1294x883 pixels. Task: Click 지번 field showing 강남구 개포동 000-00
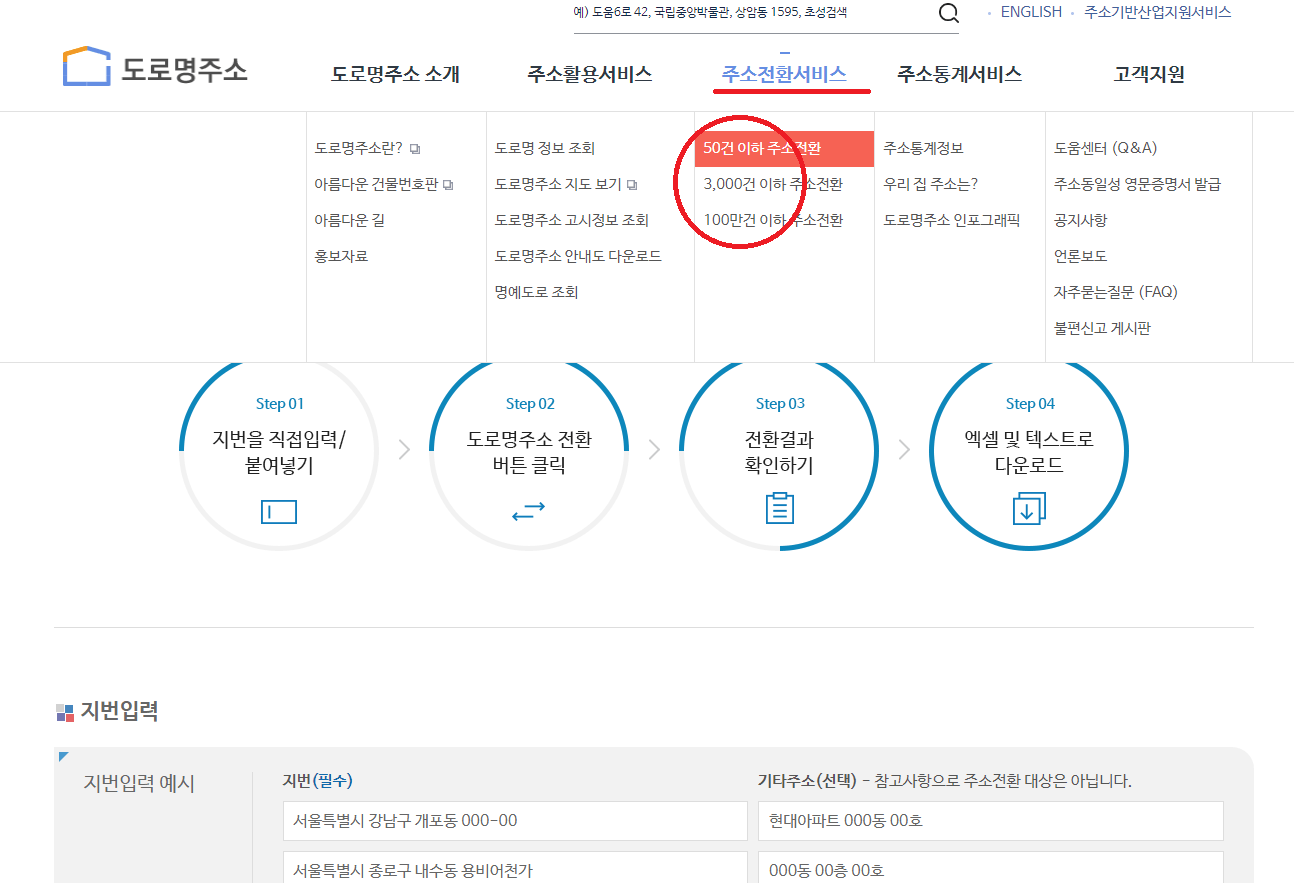515,821
